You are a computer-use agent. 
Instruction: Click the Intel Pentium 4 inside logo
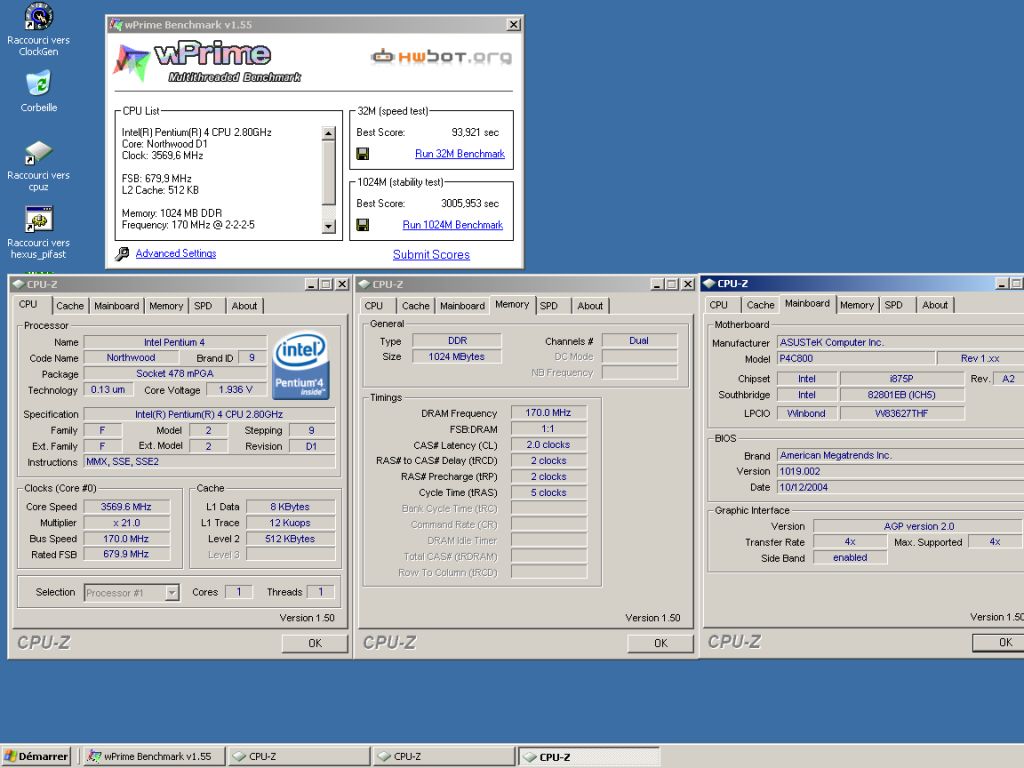pyautogui.click(x=300, y=365)
